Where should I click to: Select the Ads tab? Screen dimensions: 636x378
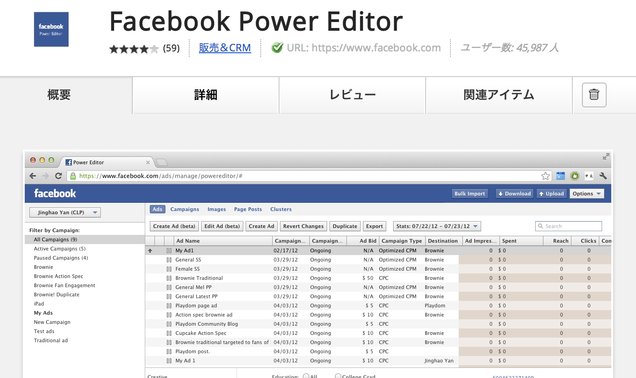[x=157, y=209]
